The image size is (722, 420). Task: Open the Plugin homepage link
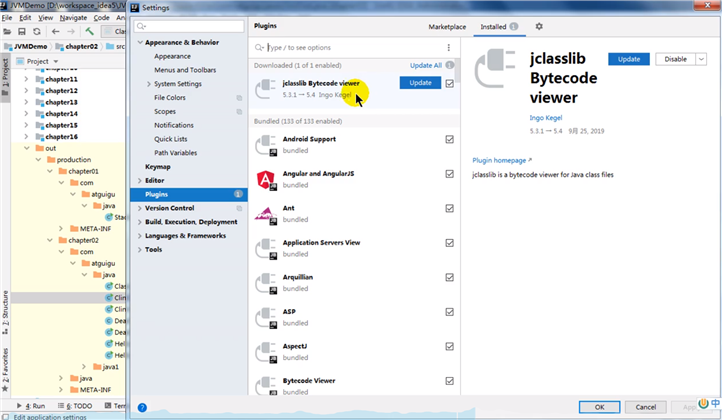pyautogui.click(x=501, y=160)
